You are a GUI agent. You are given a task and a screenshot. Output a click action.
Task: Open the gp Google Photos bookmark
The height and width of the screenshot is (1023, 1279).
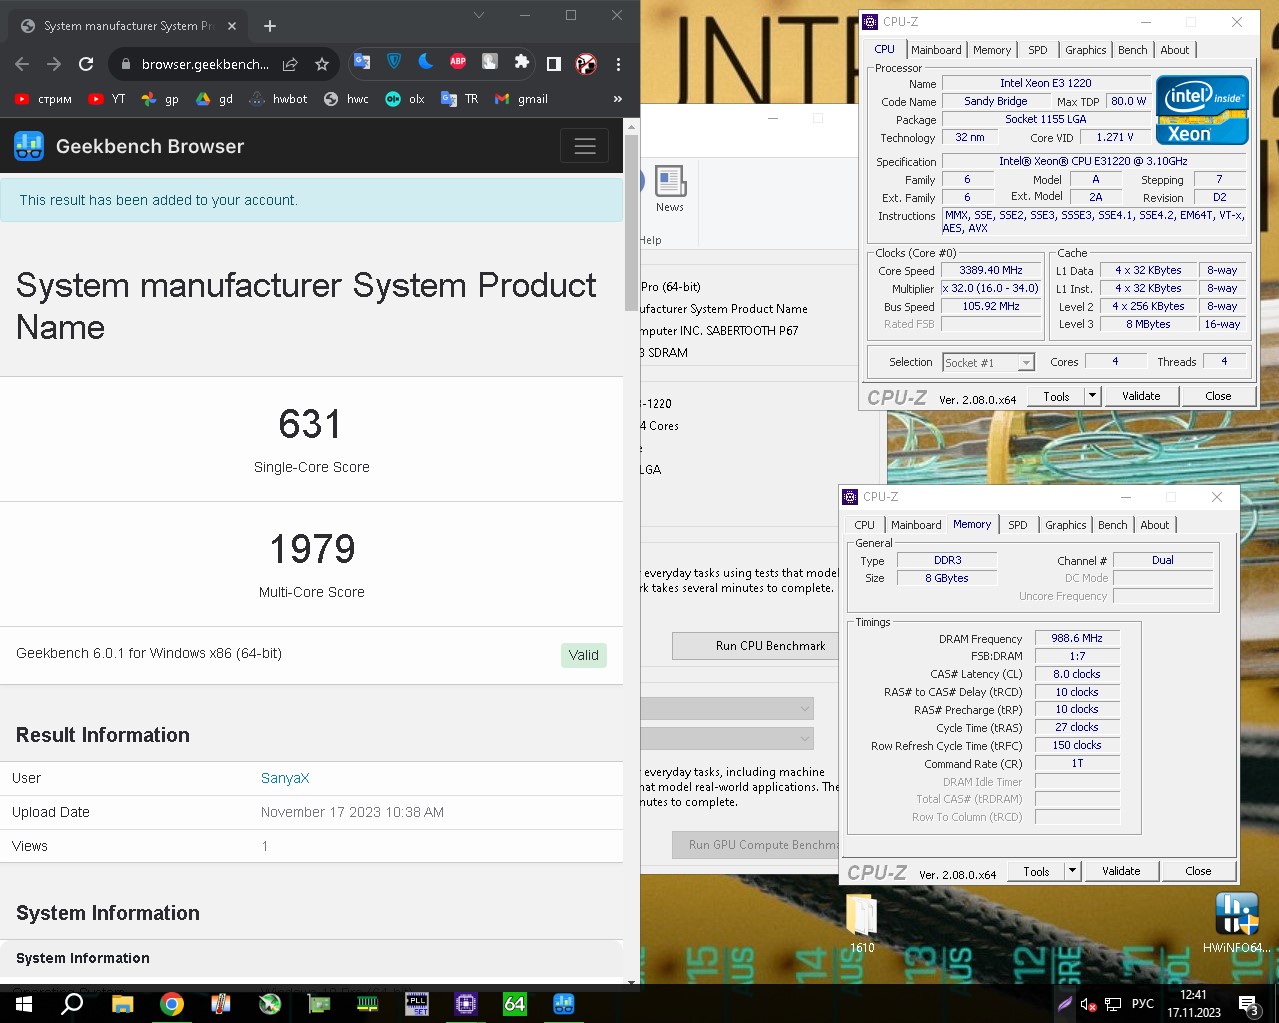(x=160, y=99)
